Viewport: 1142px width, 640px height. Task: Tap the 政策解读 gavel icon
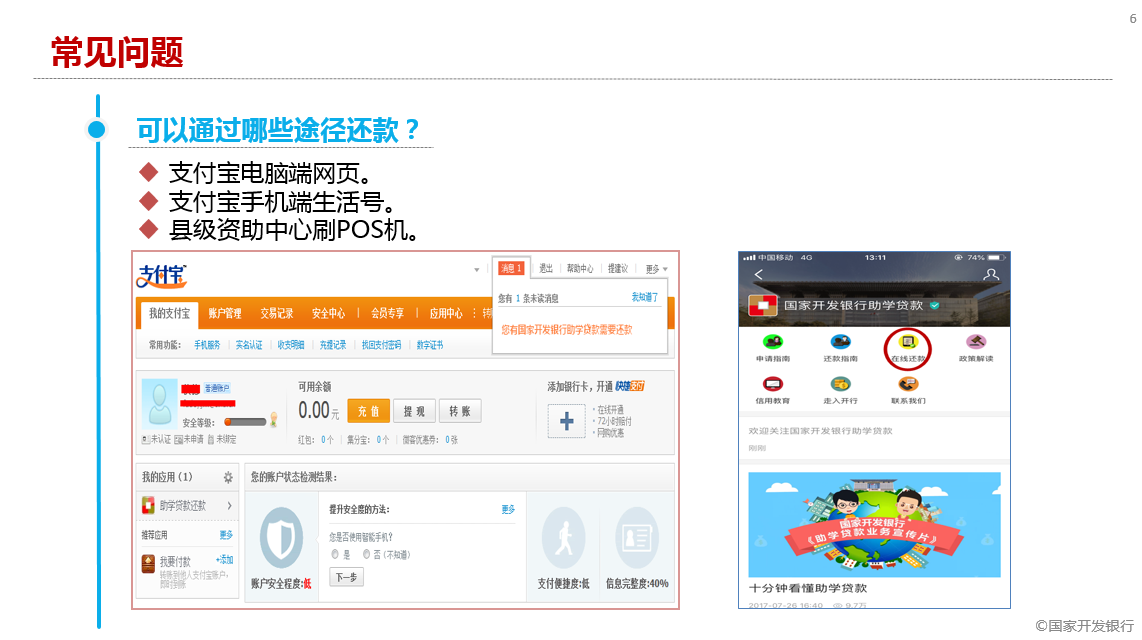point(976,342)
